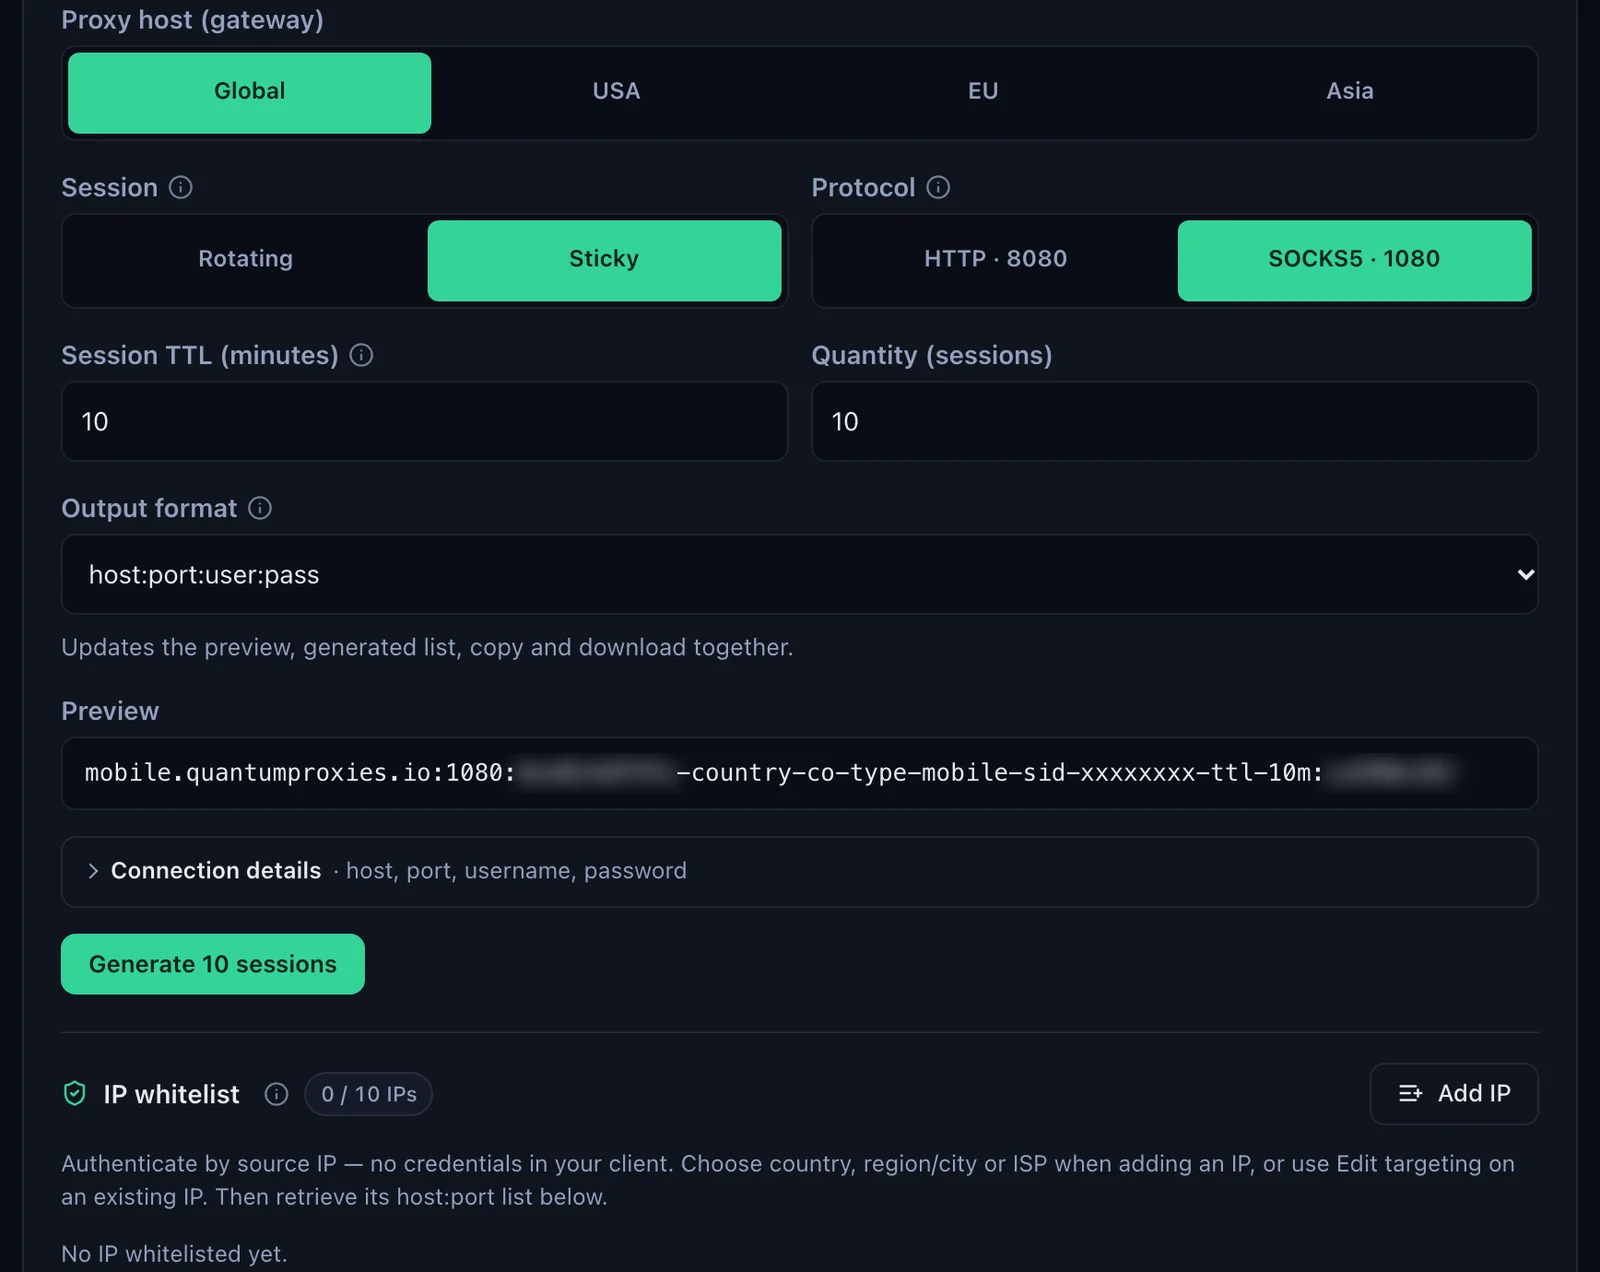The height and width of the screenshot is (1272, 1600).
Task: Open the Output format dropdown
Action: click(x=799, y=574)
